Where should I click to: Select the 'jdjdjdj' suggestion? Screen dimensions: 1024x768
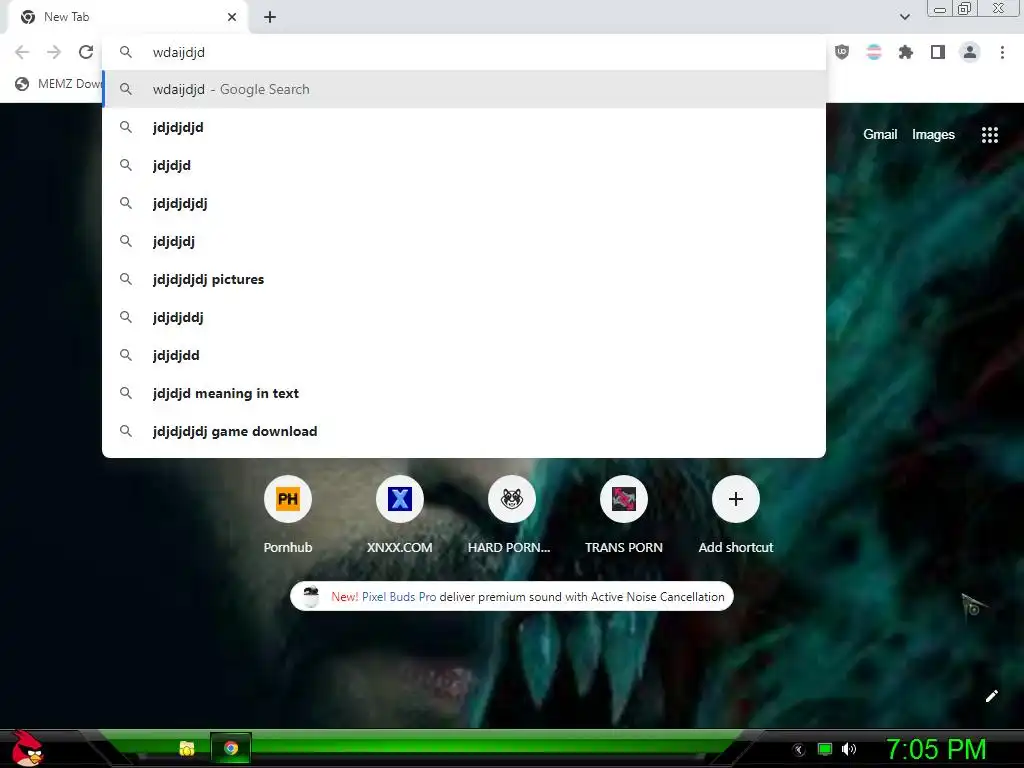click(464, 241)
